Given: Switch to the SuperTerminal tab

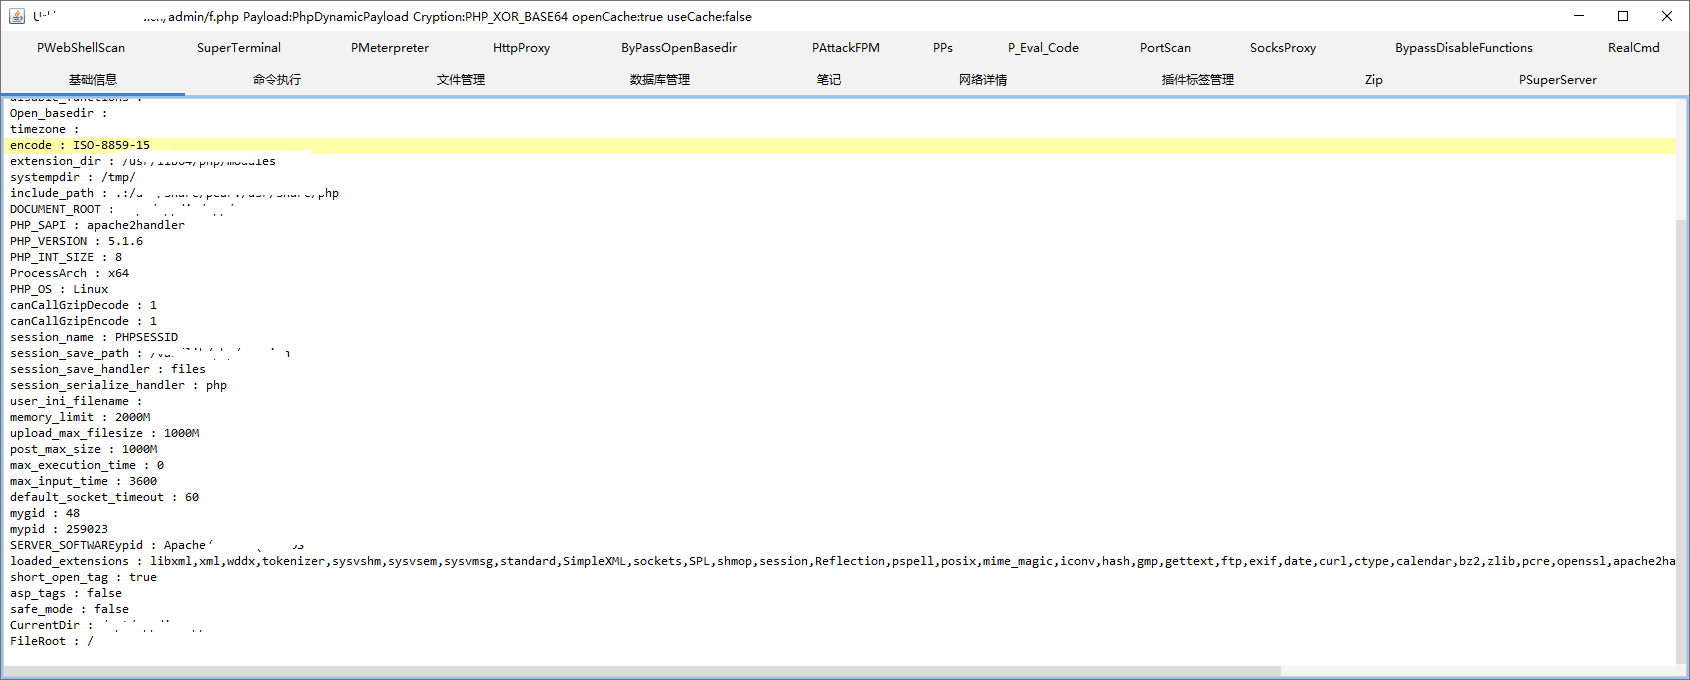Looking at the screenshot, I should [239, 48].
